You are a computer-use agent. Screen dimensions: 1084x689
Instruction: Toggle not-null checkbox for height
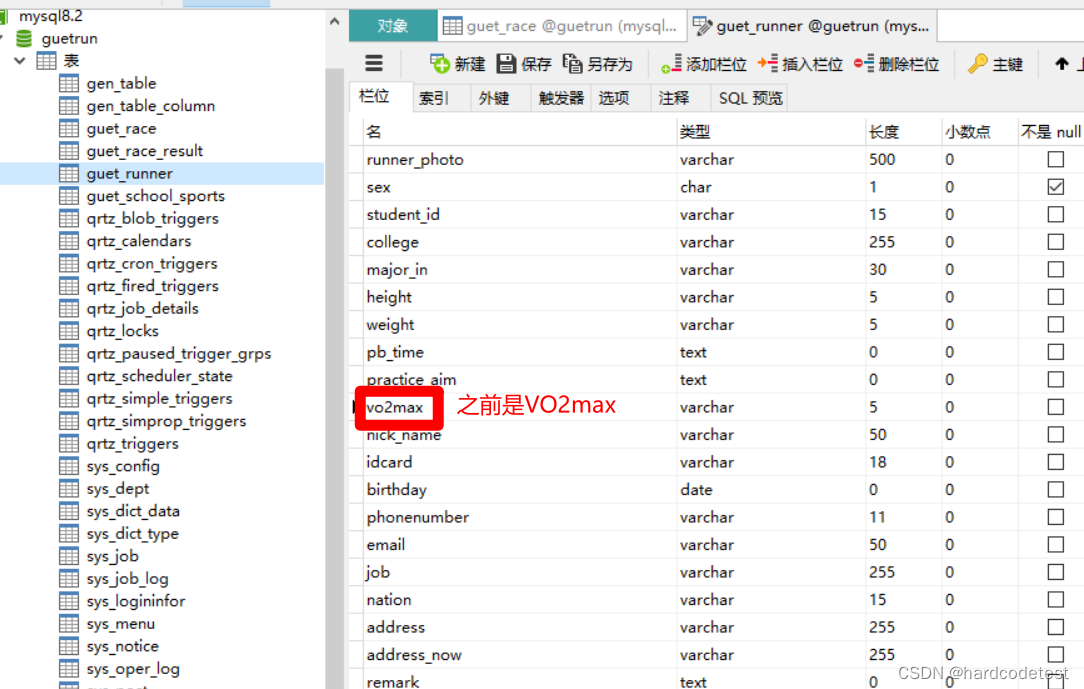1055,297
